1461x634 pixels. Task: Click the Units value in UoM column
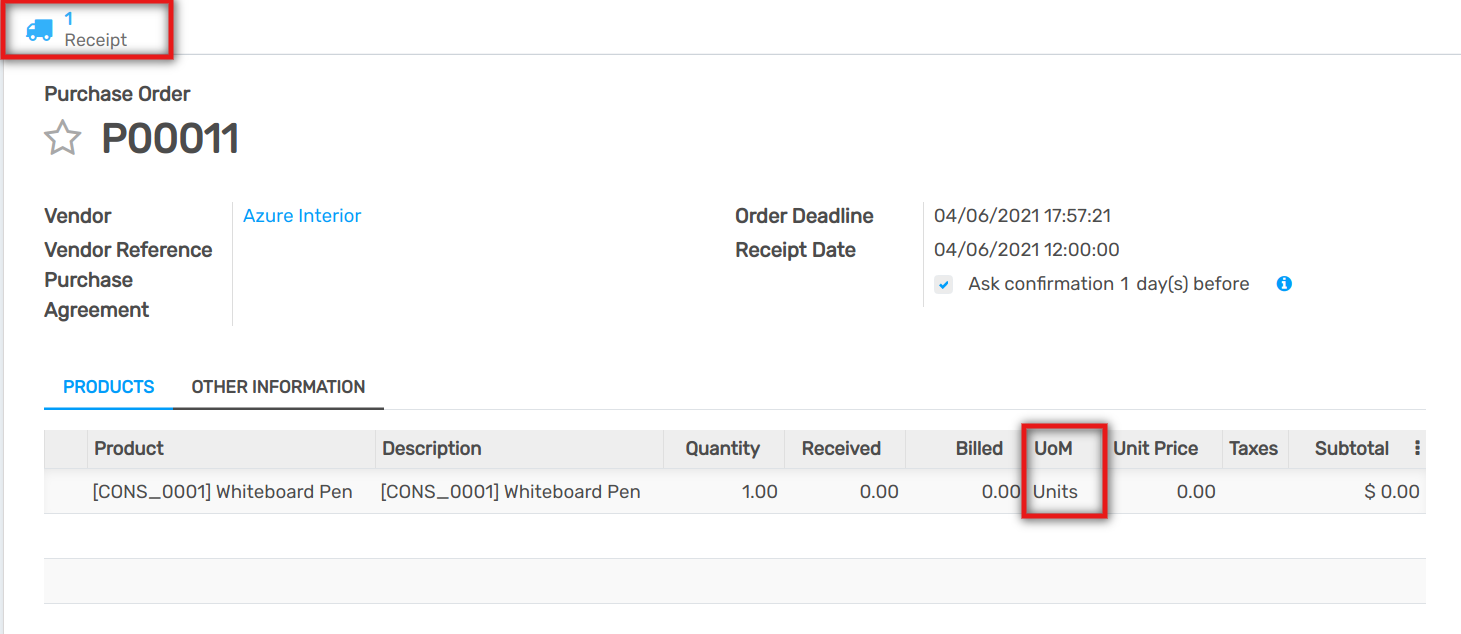click(x=1055, y=492)
